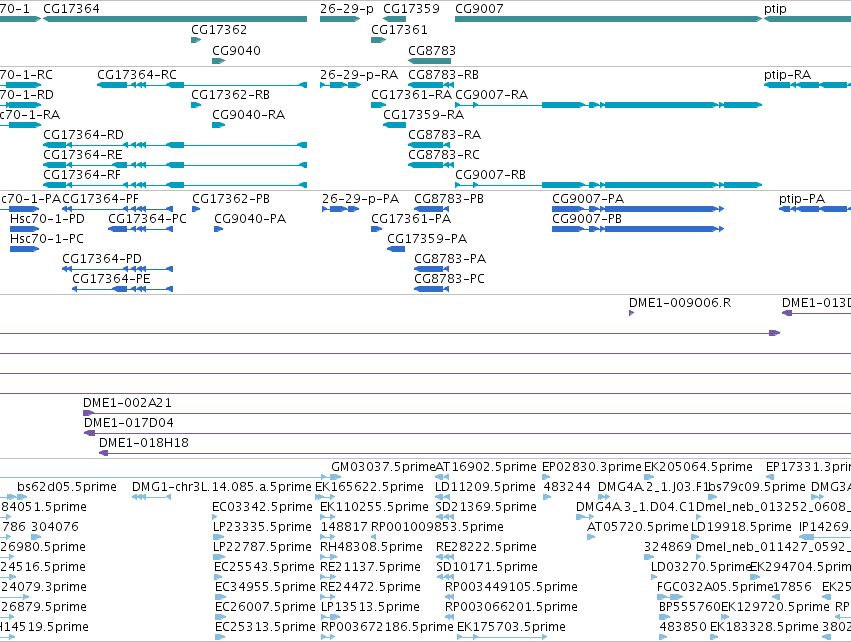Select the DME1-018H18 clone end
851x642 pixels.
104,453
